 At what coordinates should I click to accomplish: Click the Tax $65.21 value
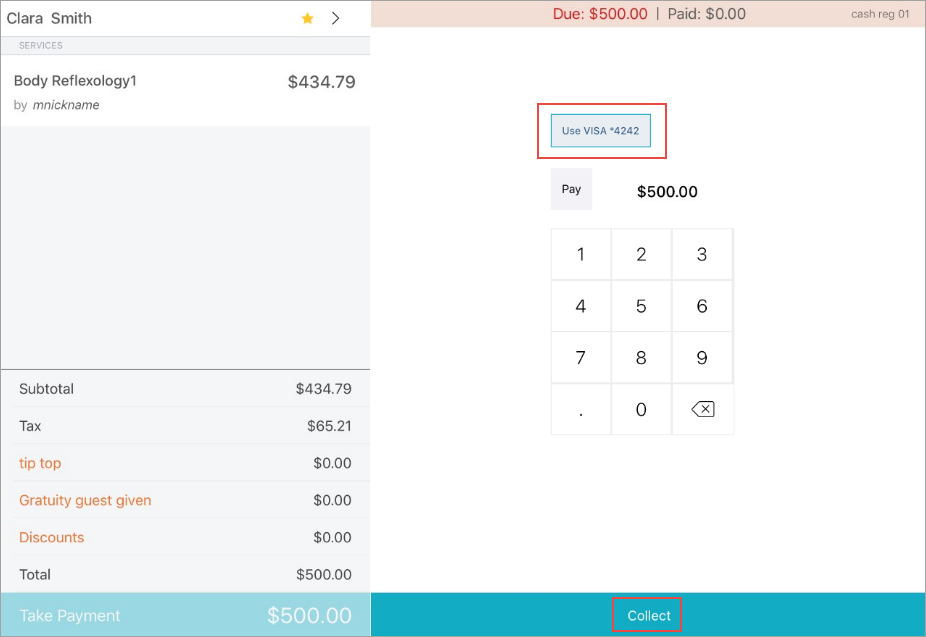point(329,426)
